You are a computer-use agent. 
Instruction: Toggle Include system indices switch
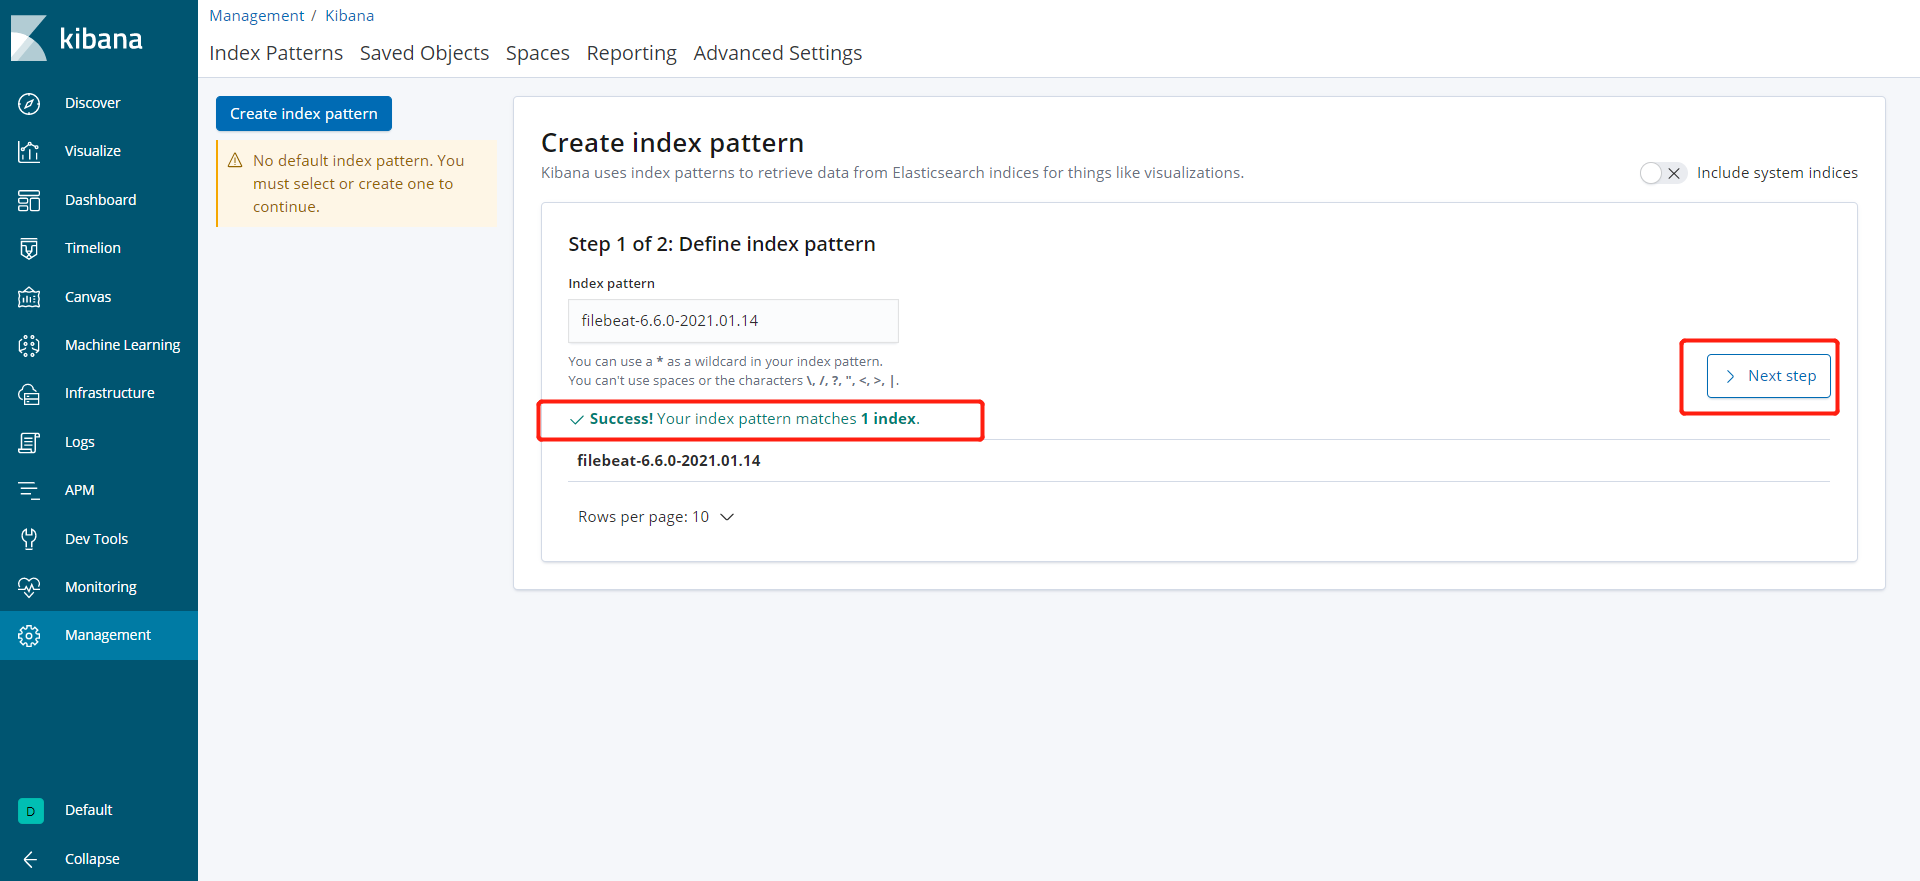(1663, 173)
